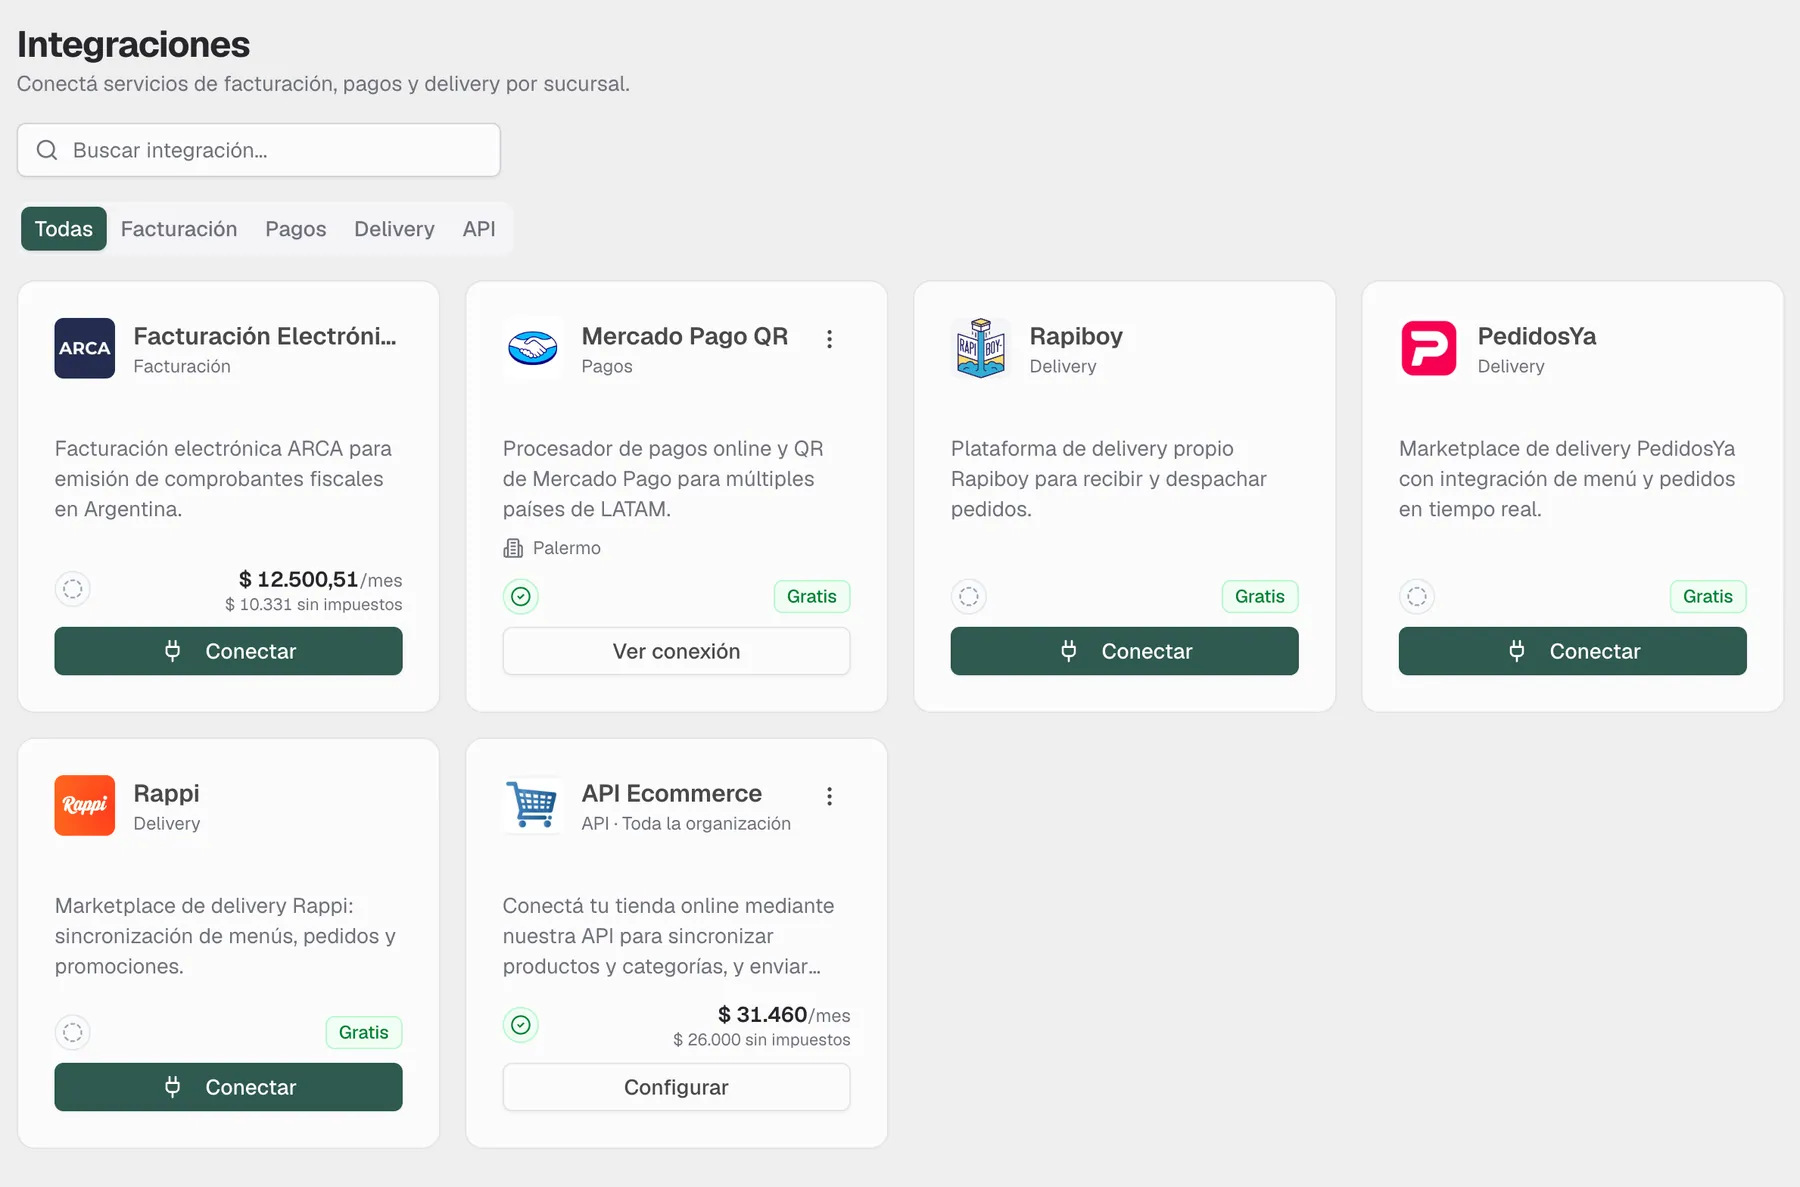Click the $ 31.460/mes price
1800x1187 pixels.
point(784,1014)
